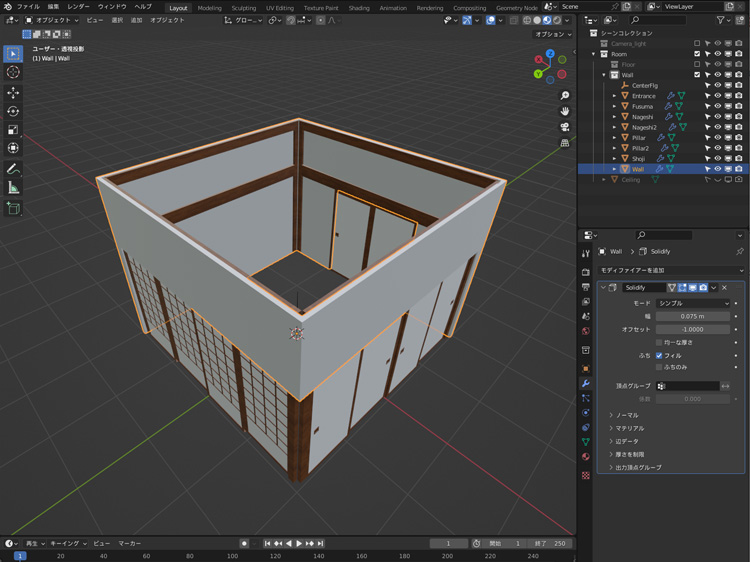Select the Cursor tool in the toolbar
The image size is (750, 562).
pyautogui.click(x=13, y=72)
